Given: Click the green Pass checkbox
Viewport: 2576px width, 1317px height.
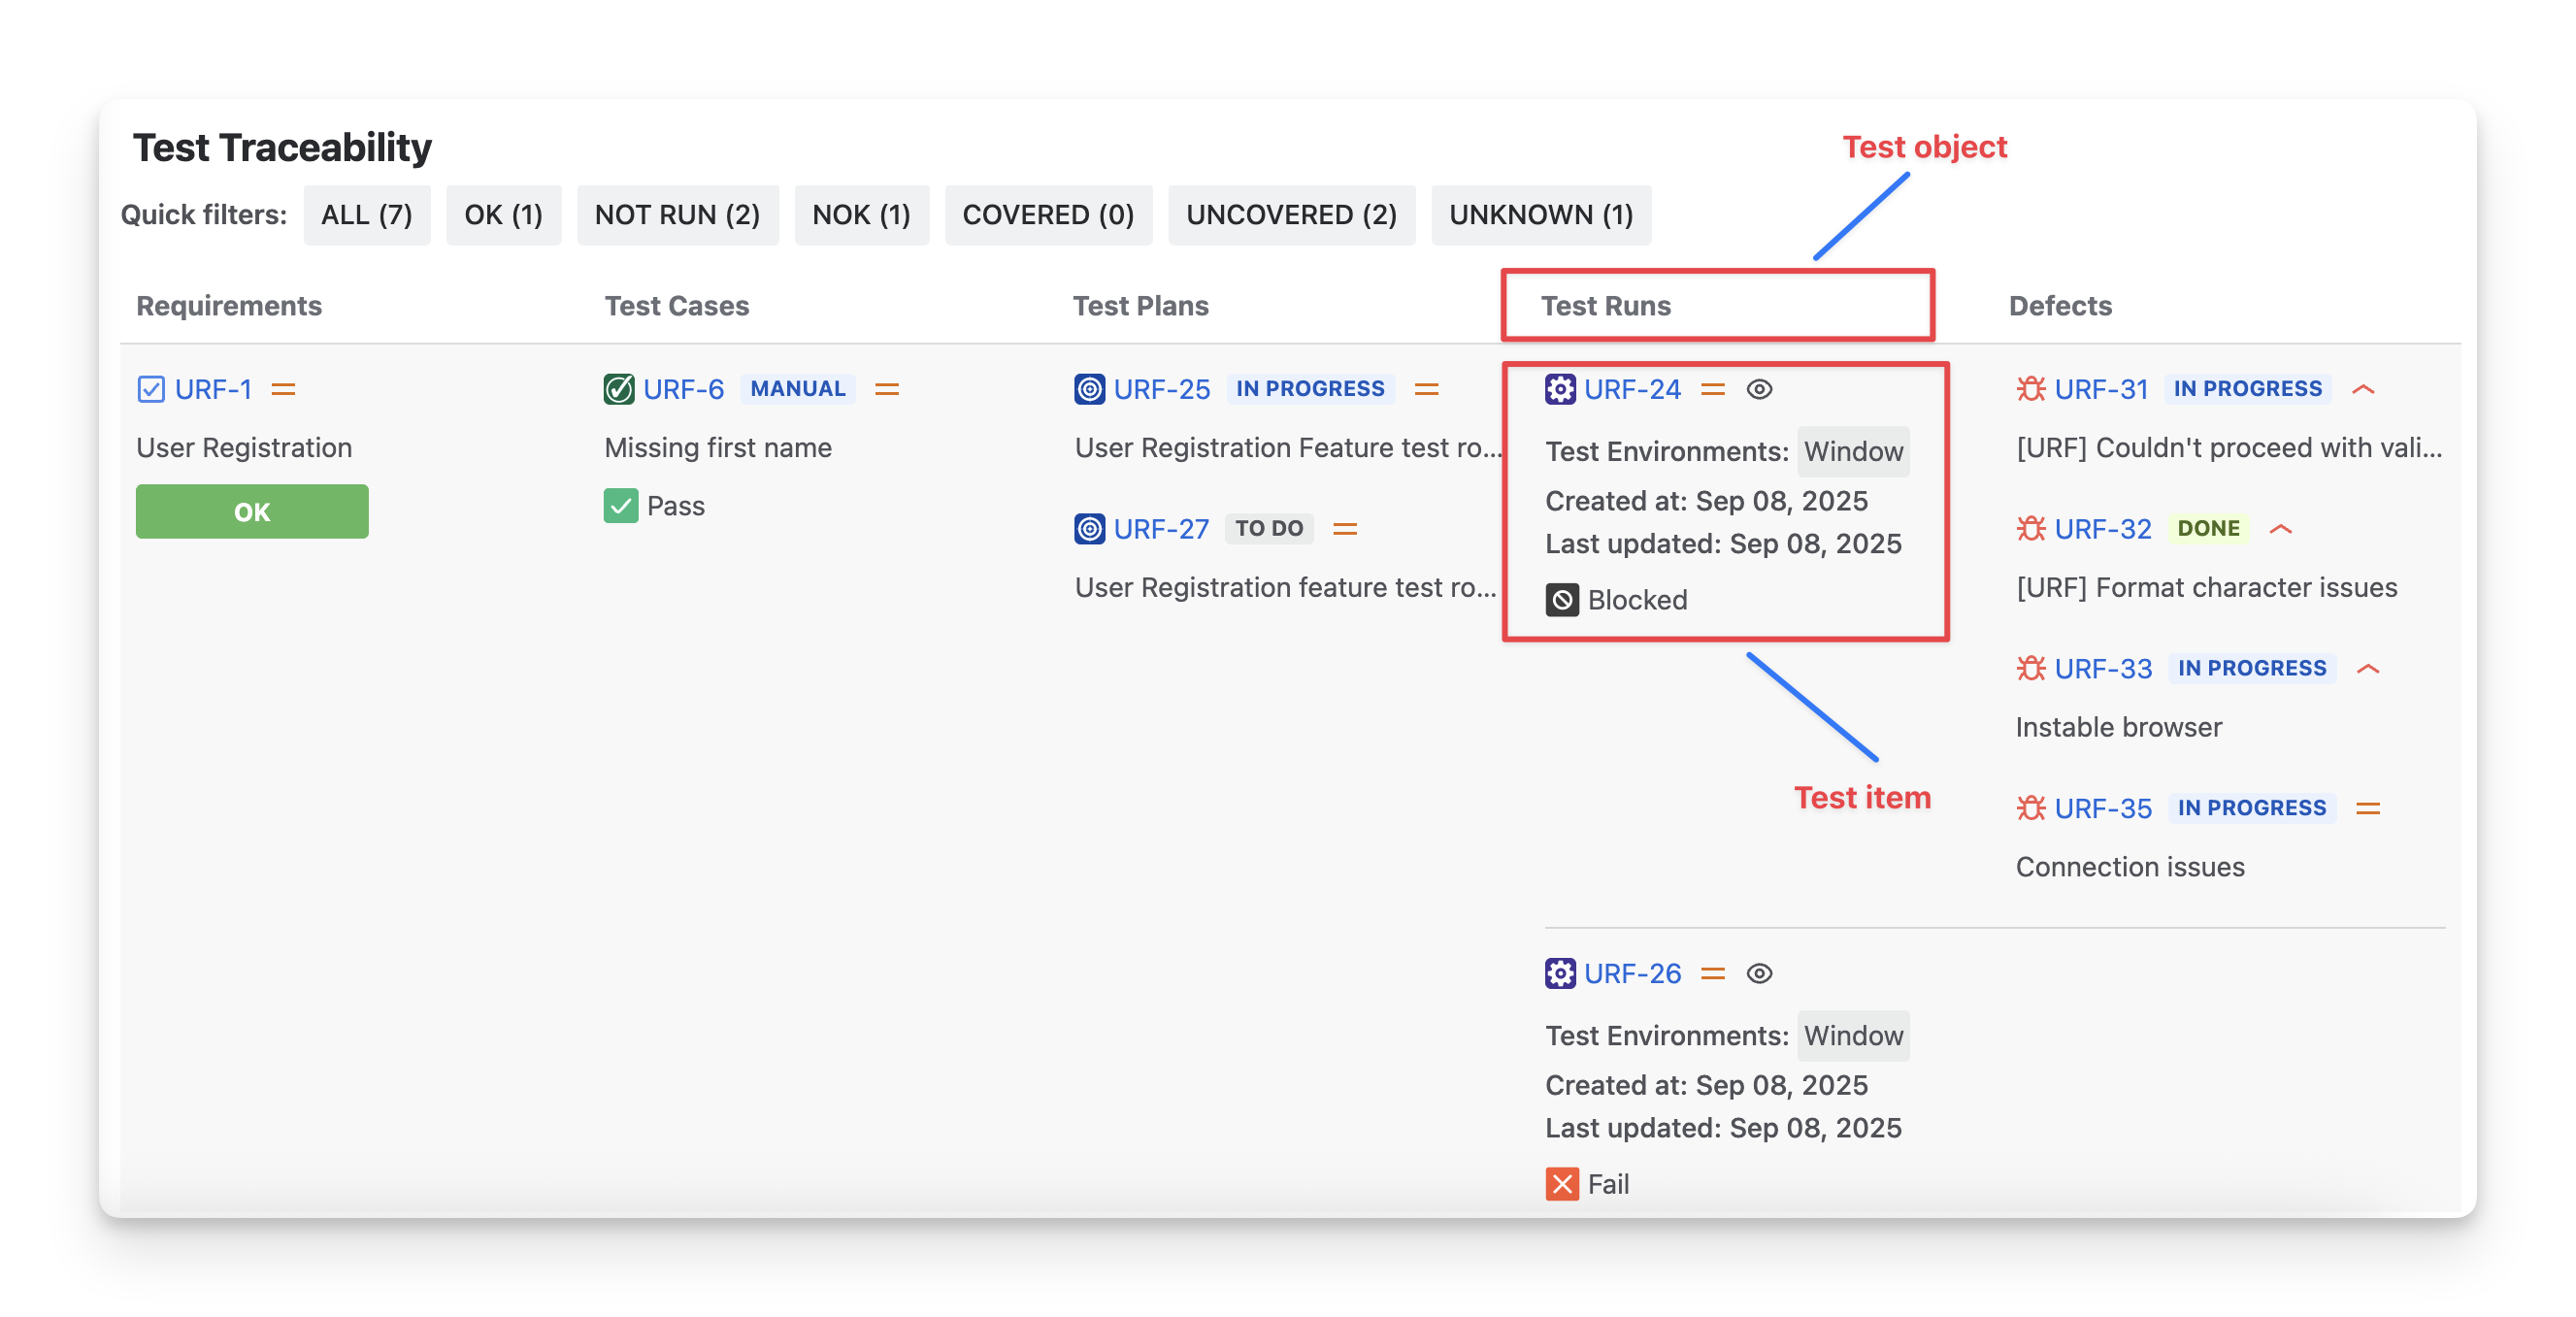Looking at the screenshot, I should click(x=621, y=506).
